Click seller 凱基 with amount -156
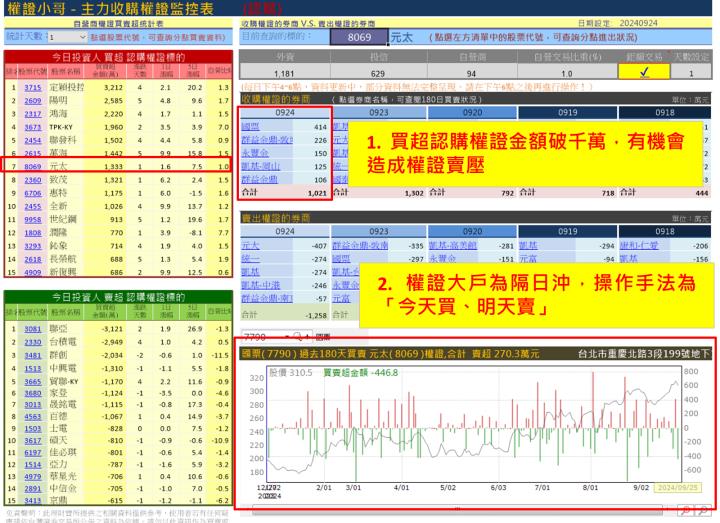This screenshot has height=523, width=720. pos(629,259)
